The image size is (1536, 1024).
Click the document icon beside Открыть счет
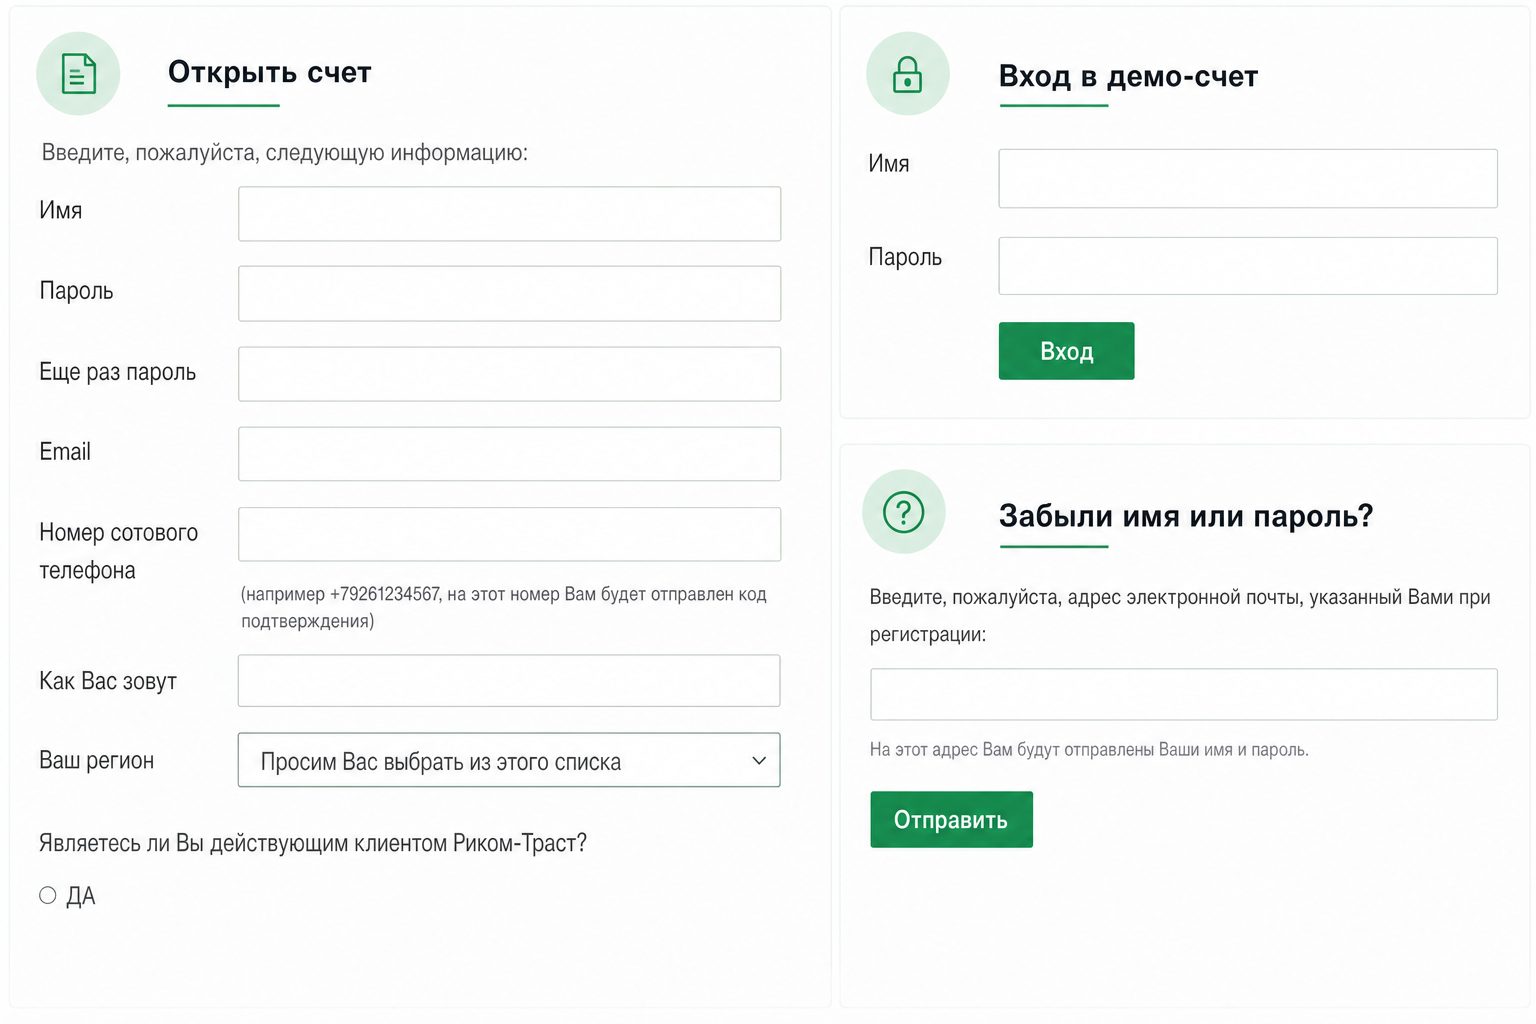tap(78, 73)
